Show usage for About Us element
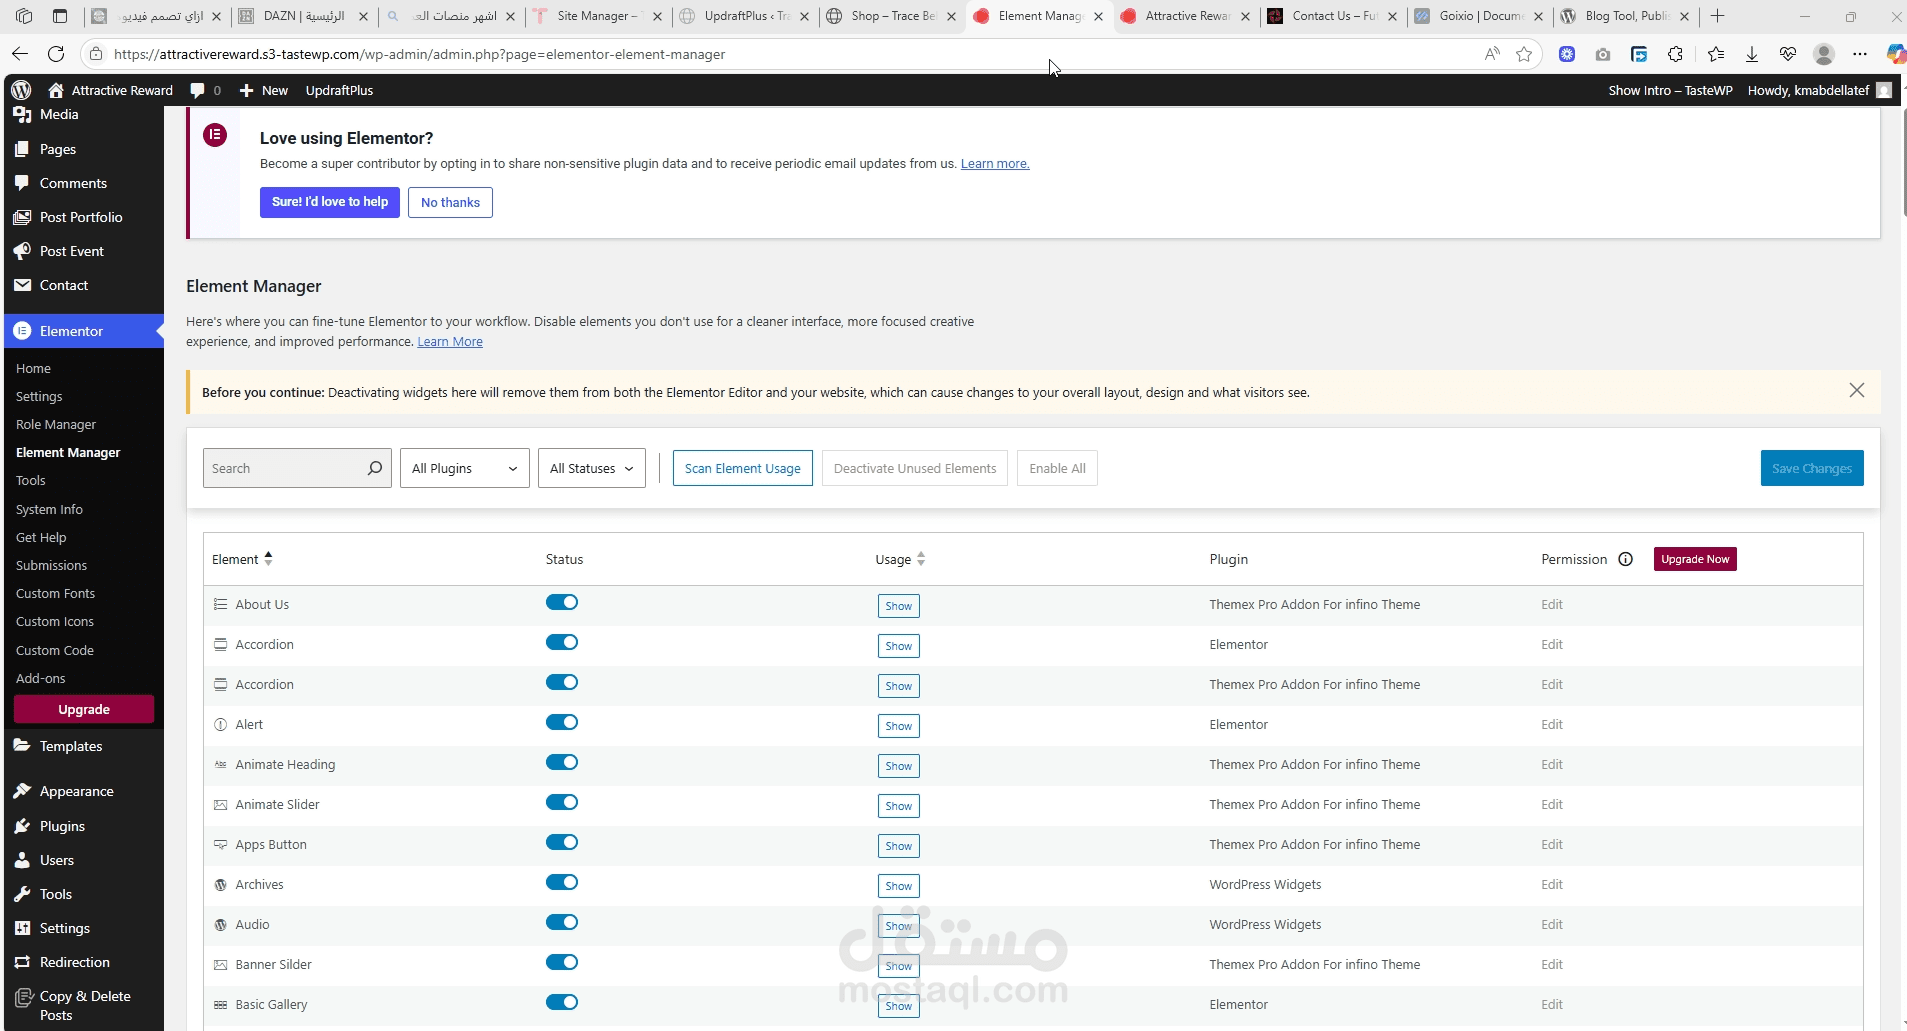The width and height of the screenshot is (1907, 1031). coord(899,606)
